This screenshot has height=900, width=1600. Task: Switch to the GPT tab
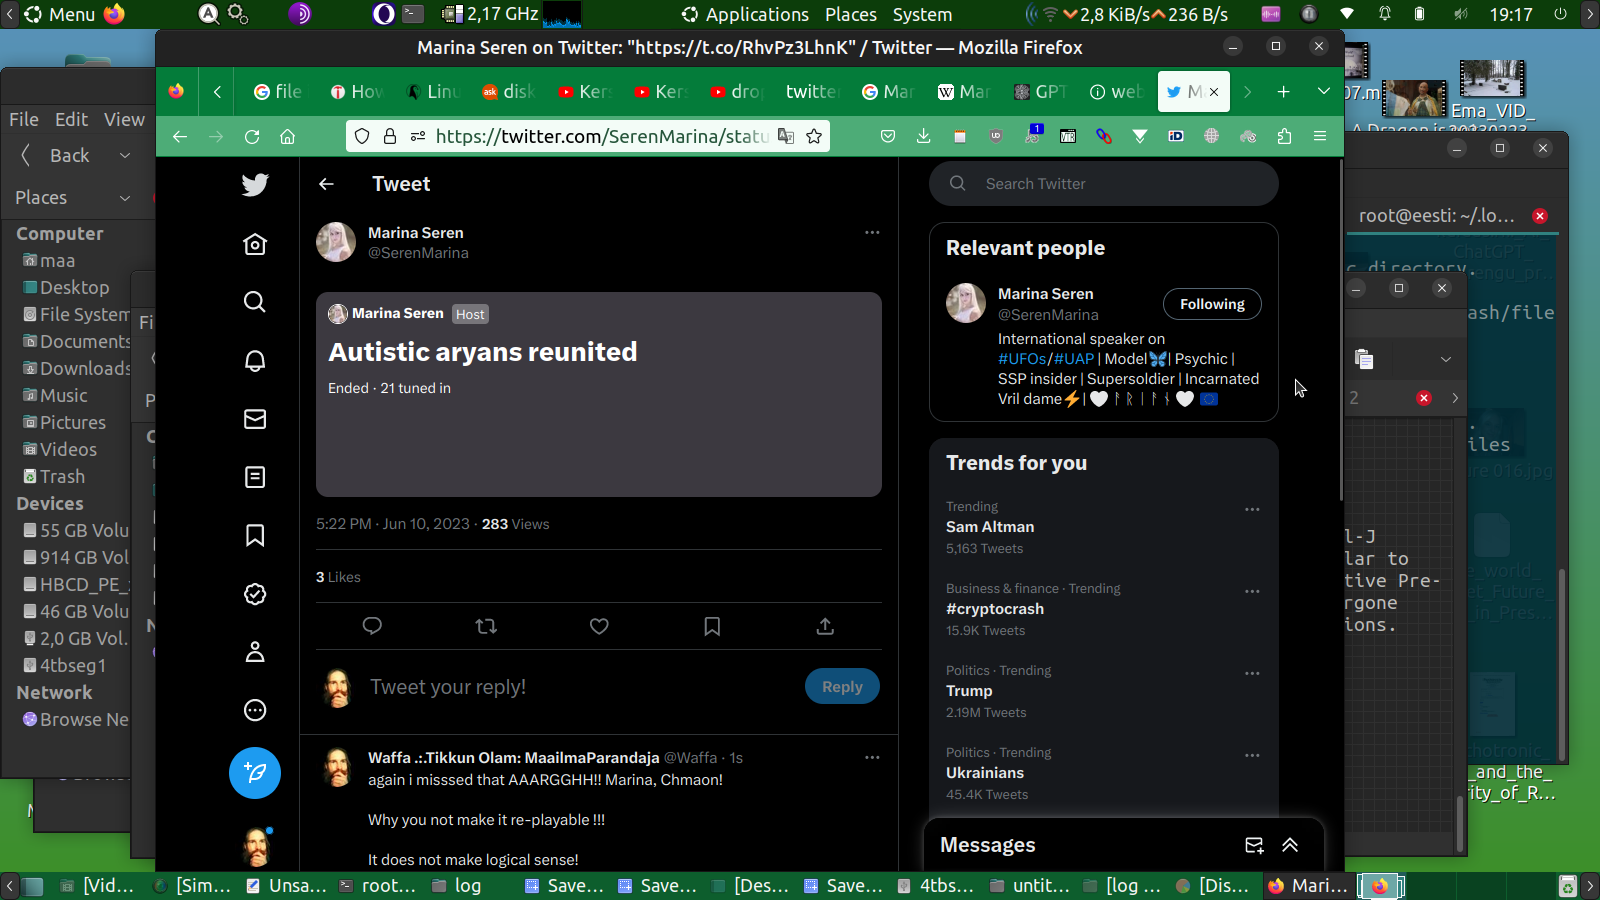(1040, 92)
